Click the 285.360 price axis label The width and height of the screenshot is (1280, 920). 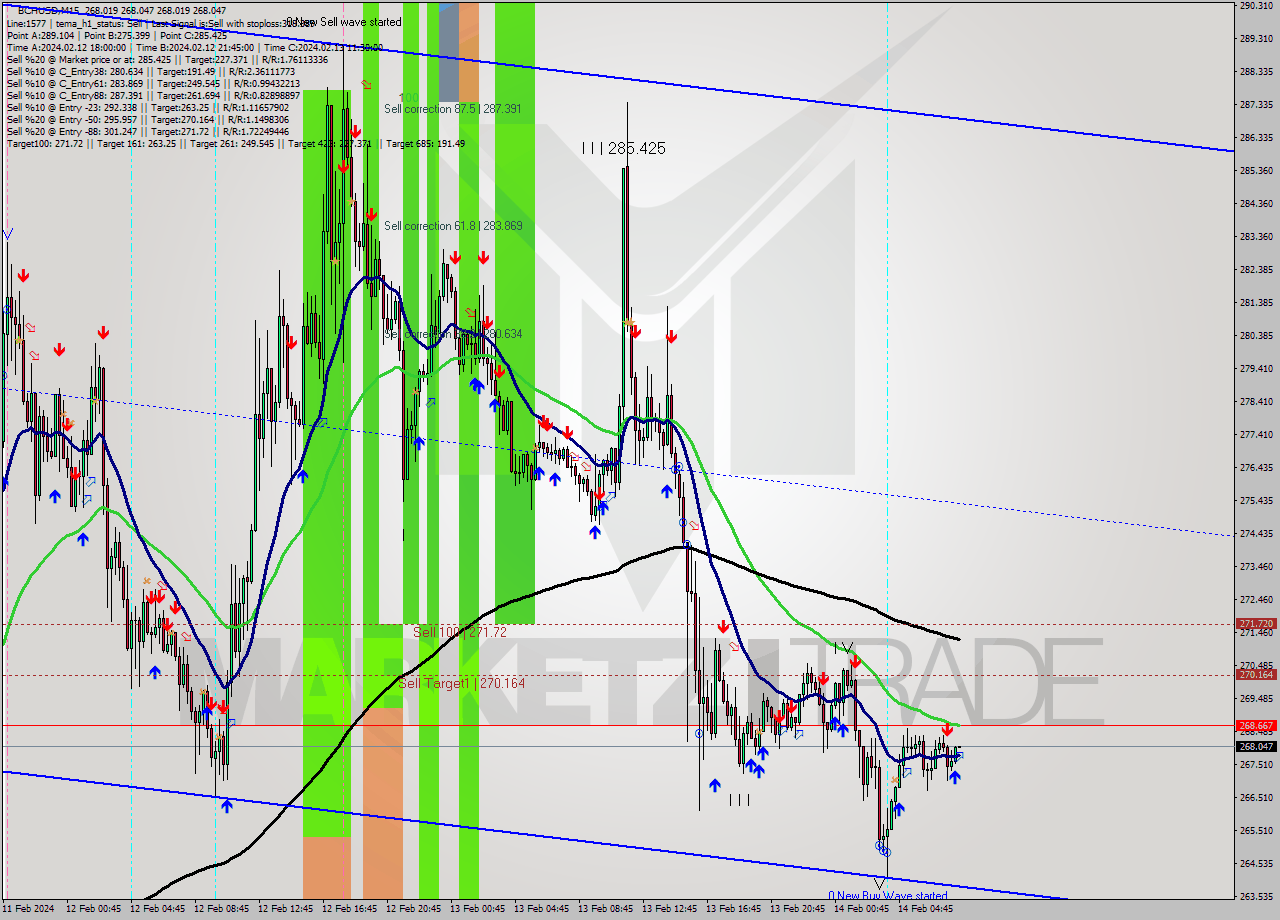click(1256, 170)
